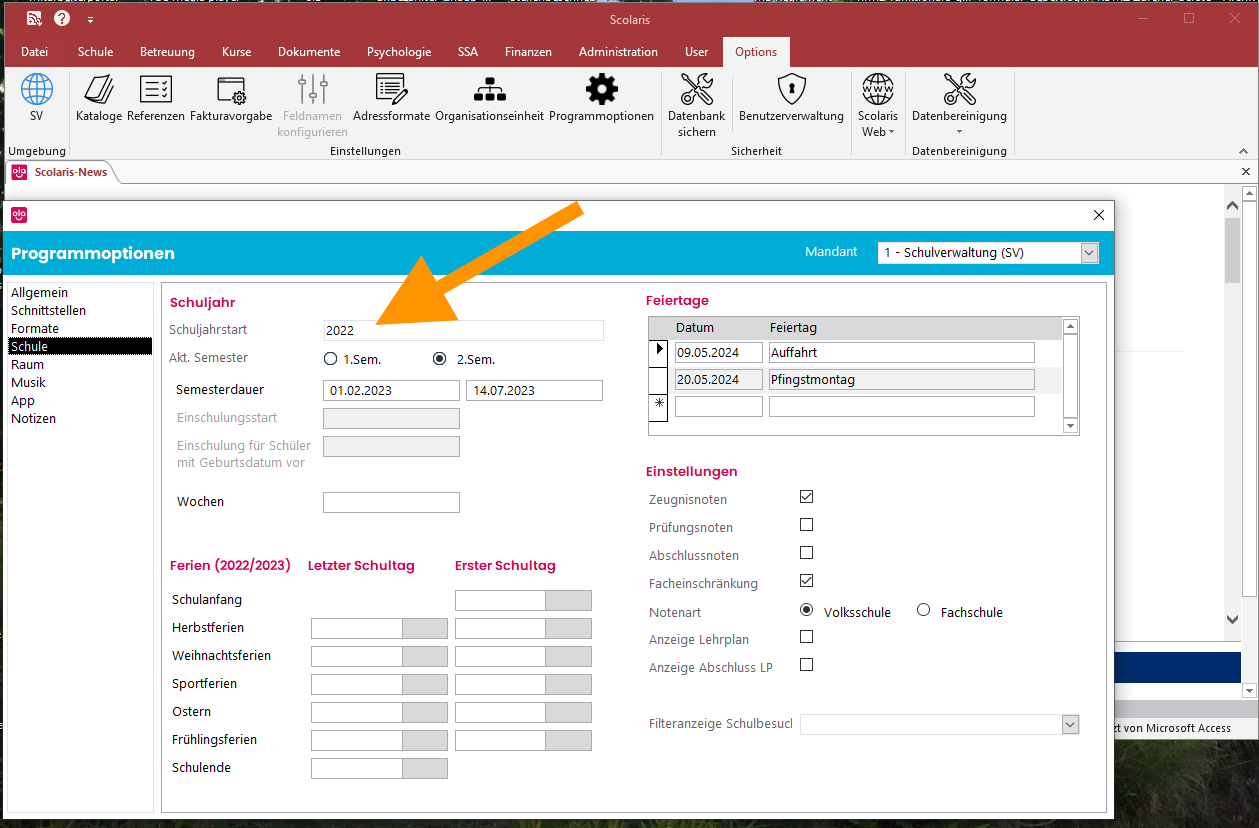This screenshot has width=1259, height=828.
Task: Switch to the SSA ribbon tab
Action: [x=468, y=52]
